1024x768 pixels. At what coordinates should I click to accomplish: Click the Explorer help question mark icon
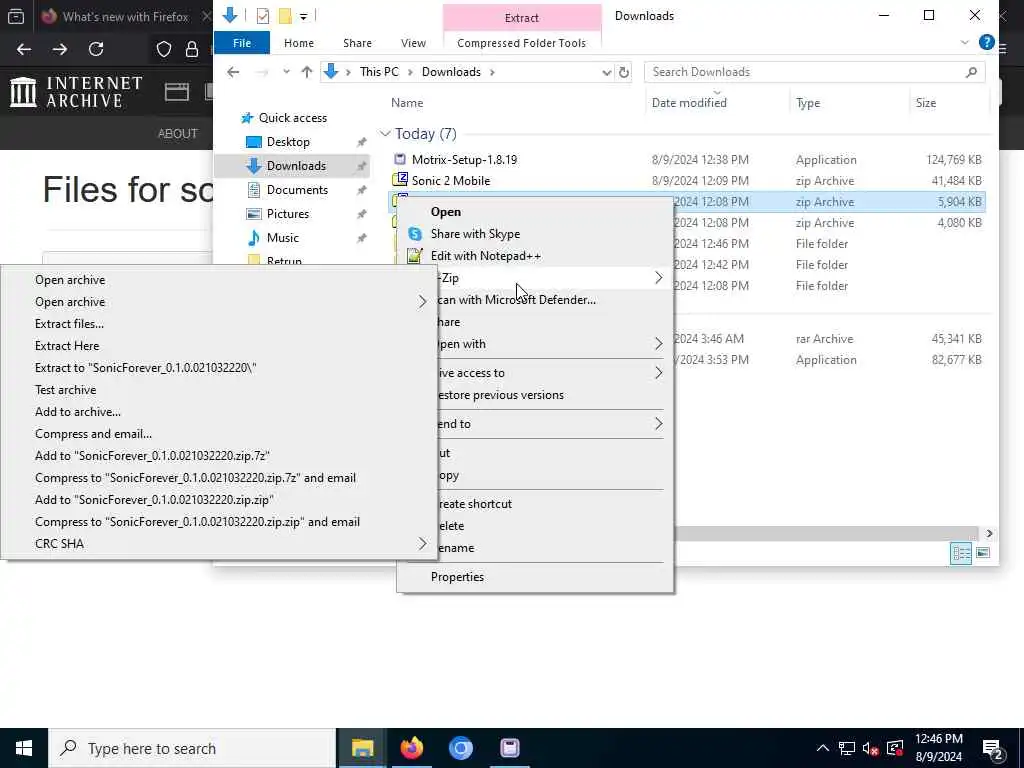987,42
